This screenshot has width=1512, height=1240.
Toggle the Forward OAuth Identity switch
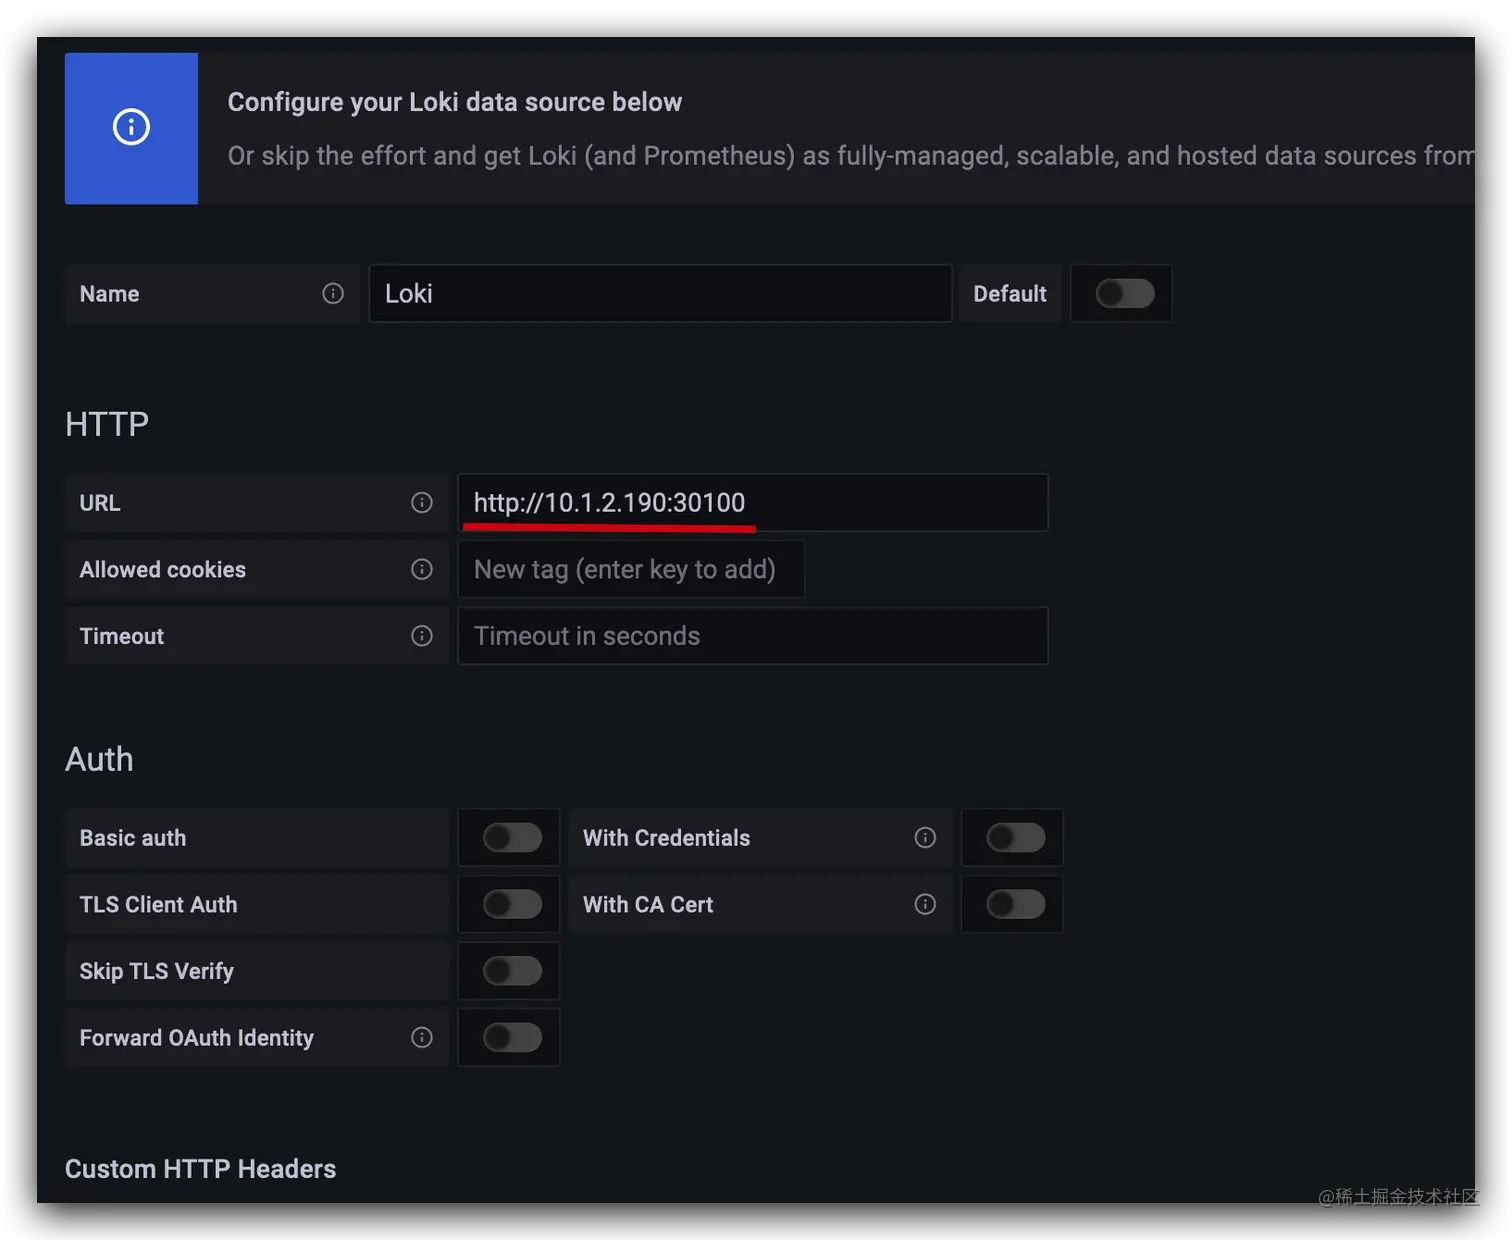tap(512, 1037)
